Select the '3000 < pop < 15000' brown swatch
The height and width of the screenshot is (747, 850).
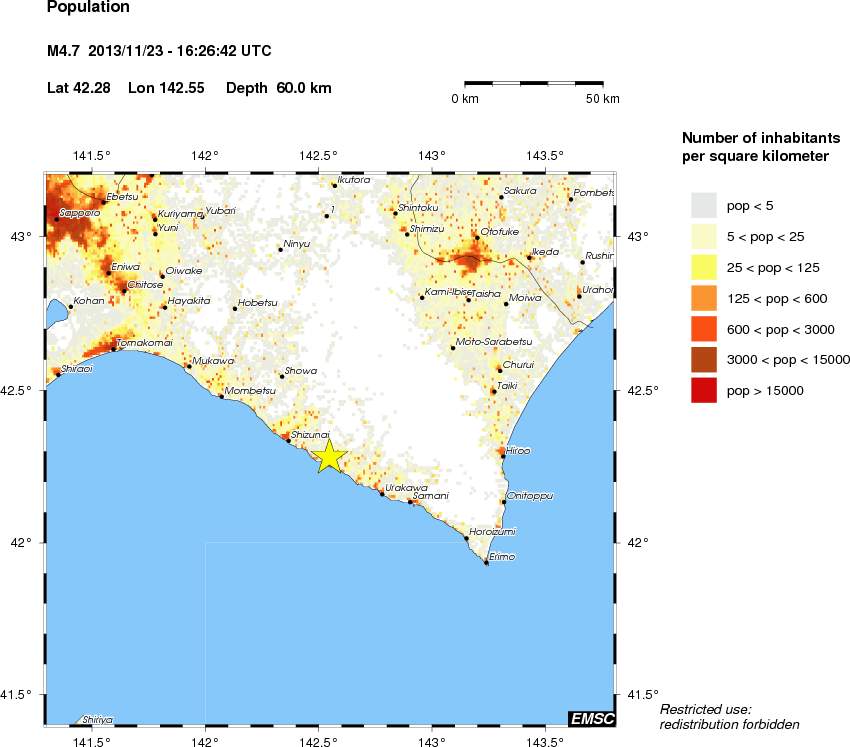705,360
